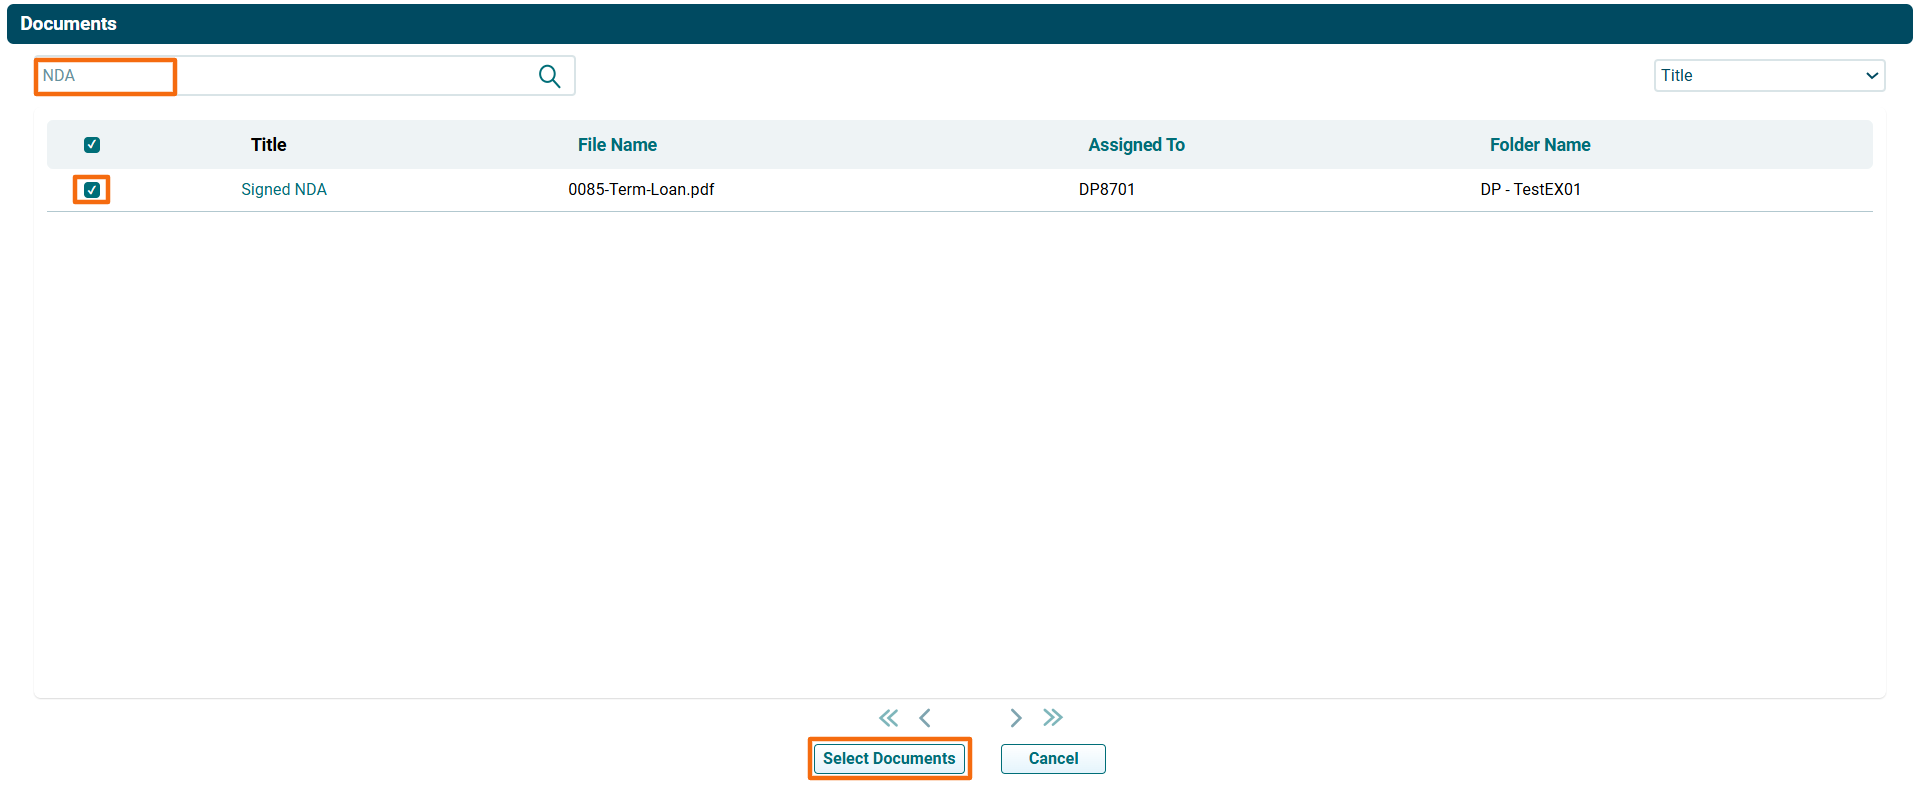Click the 0085-Term-Loan.pdf file name cell
This screenshot has height=793, width=1918.
(641, 190)
